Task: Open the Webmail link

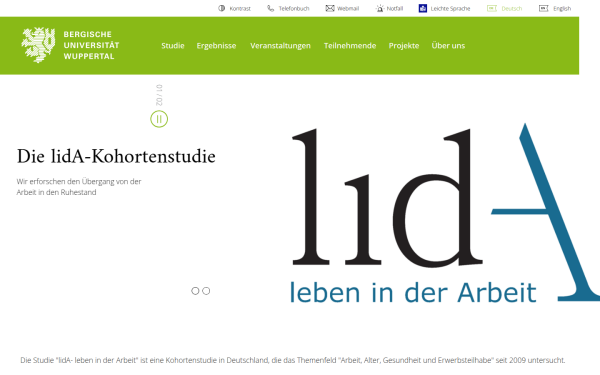Action: (348, 8)
